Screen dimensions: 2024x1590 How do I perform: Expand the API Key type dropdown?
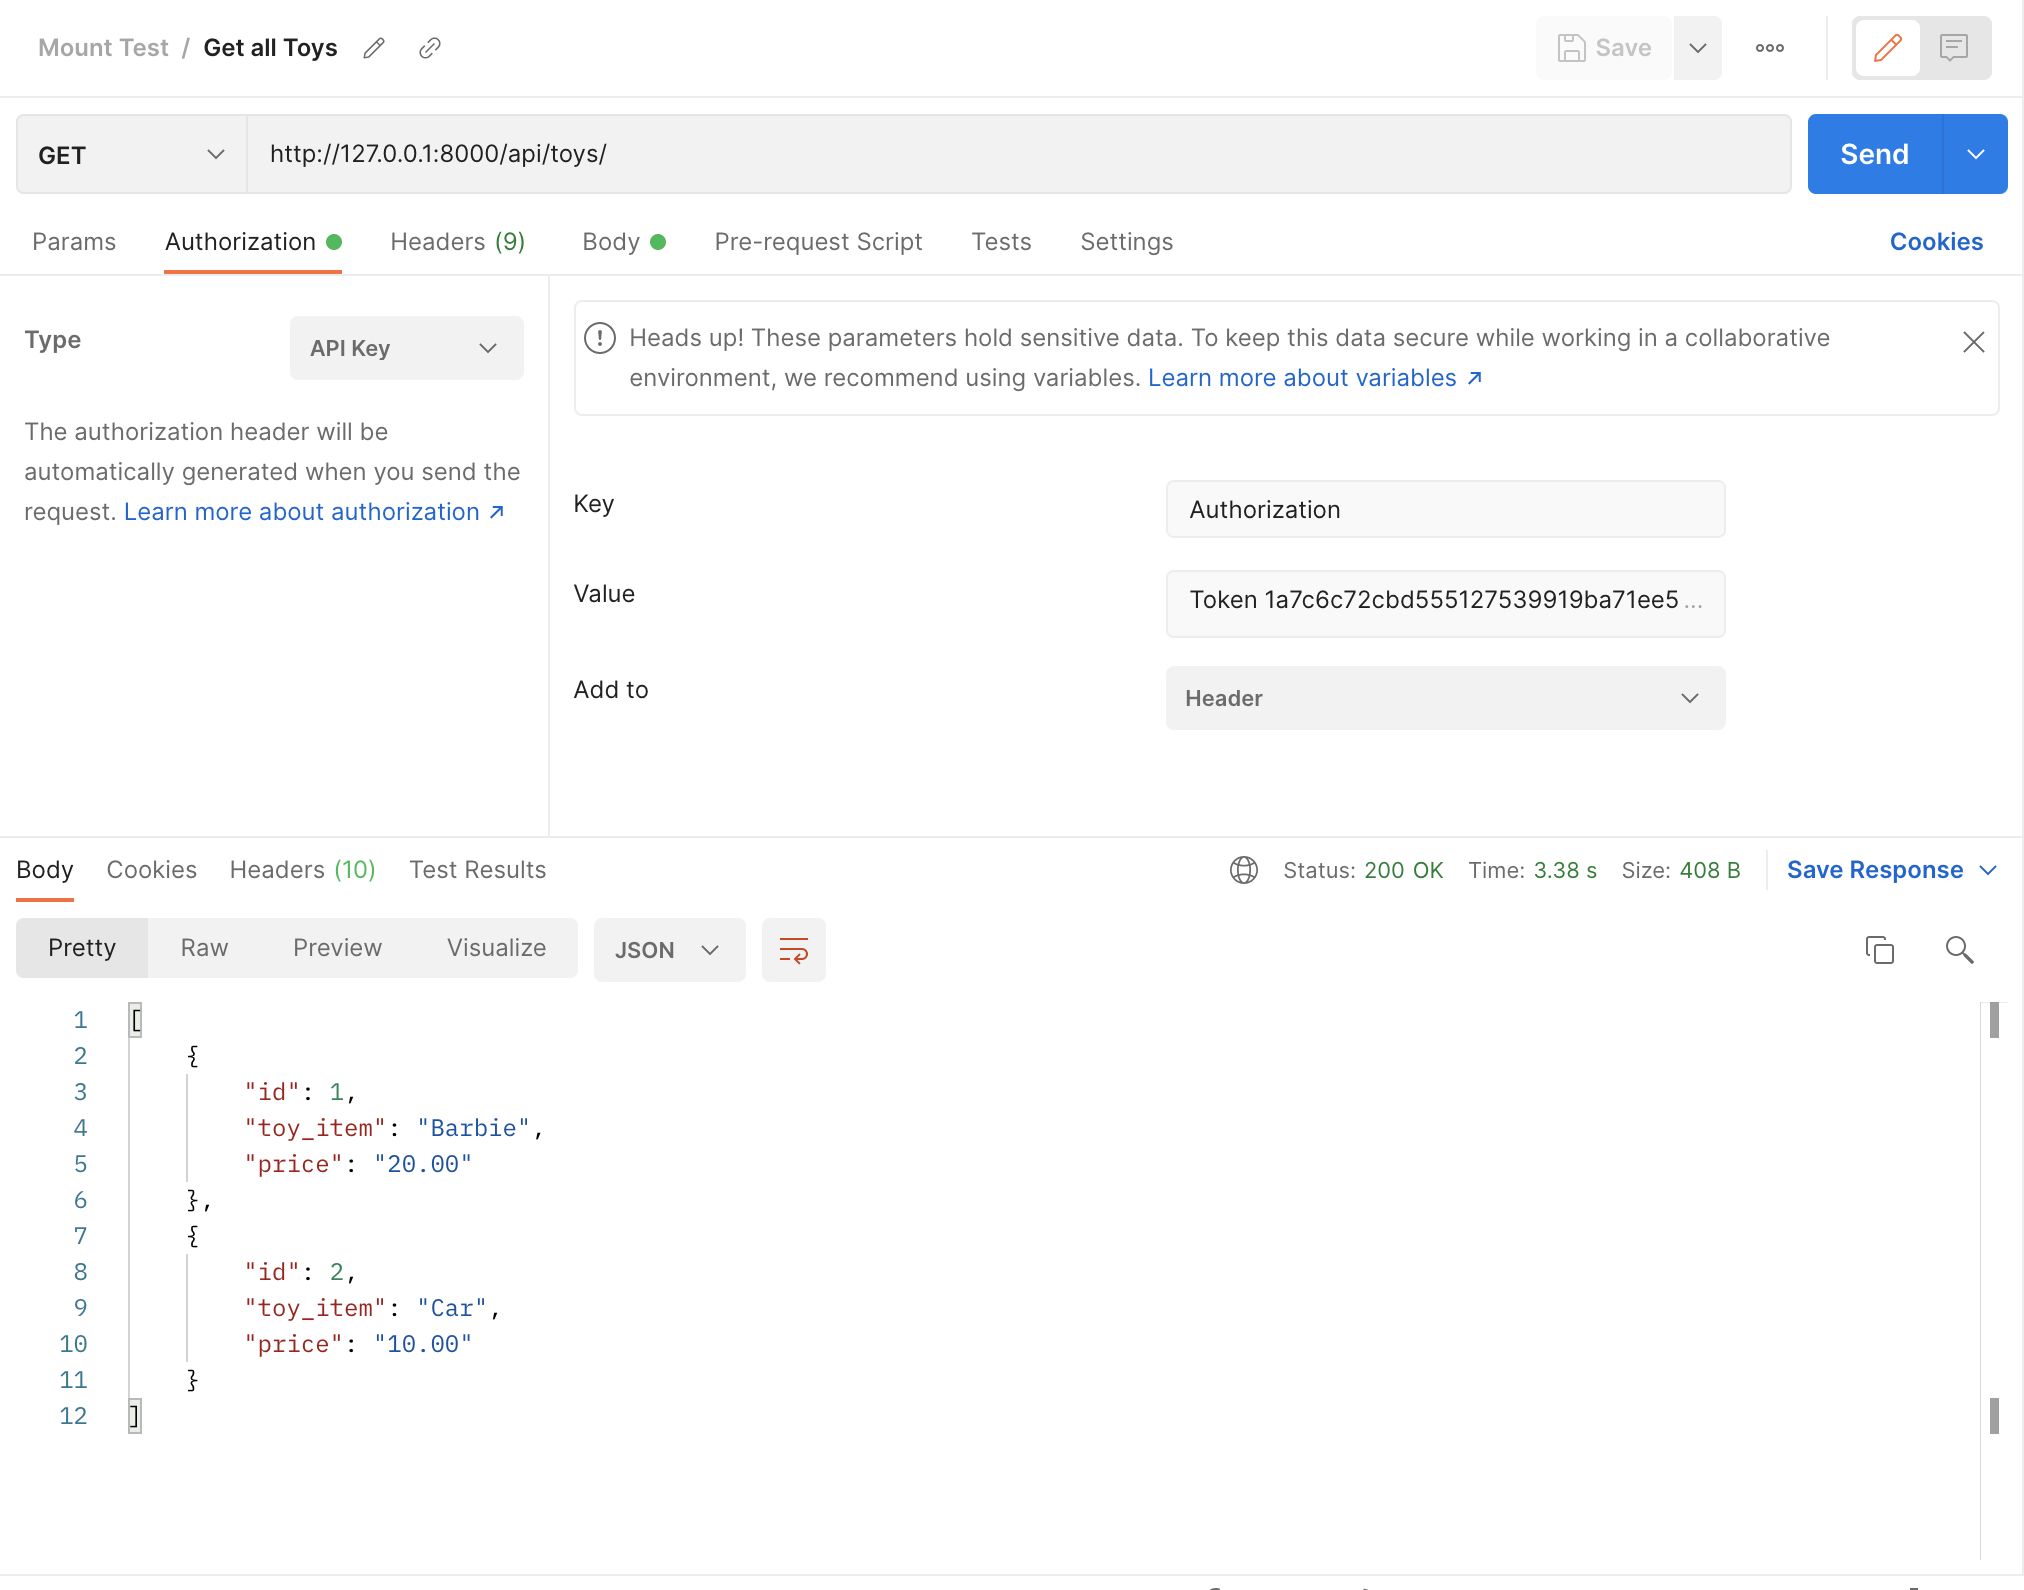tap(406, 348)
